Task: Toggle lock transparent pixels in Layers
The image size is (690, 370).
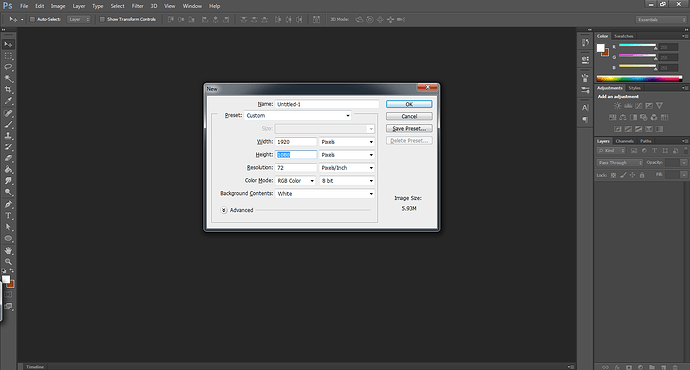Action: pyautogui.click(x=613, y=175)
